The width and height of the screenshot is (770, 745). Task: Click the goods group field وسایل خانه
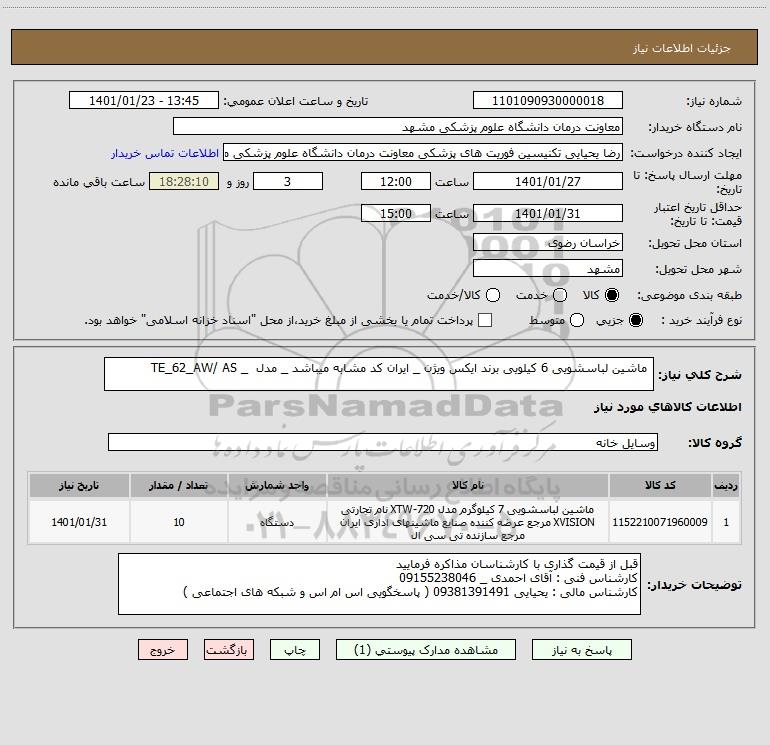click(x=383, y=442)
